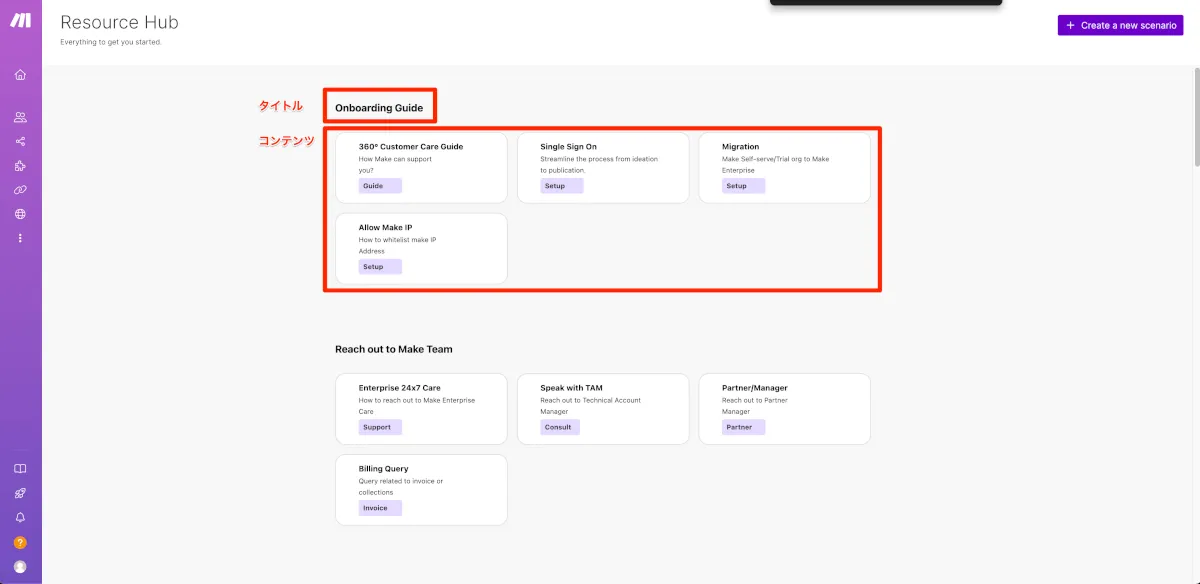The image size is (1200, 584).
Task: Open Webhooks via the globe icon
Action: (20, 214)
